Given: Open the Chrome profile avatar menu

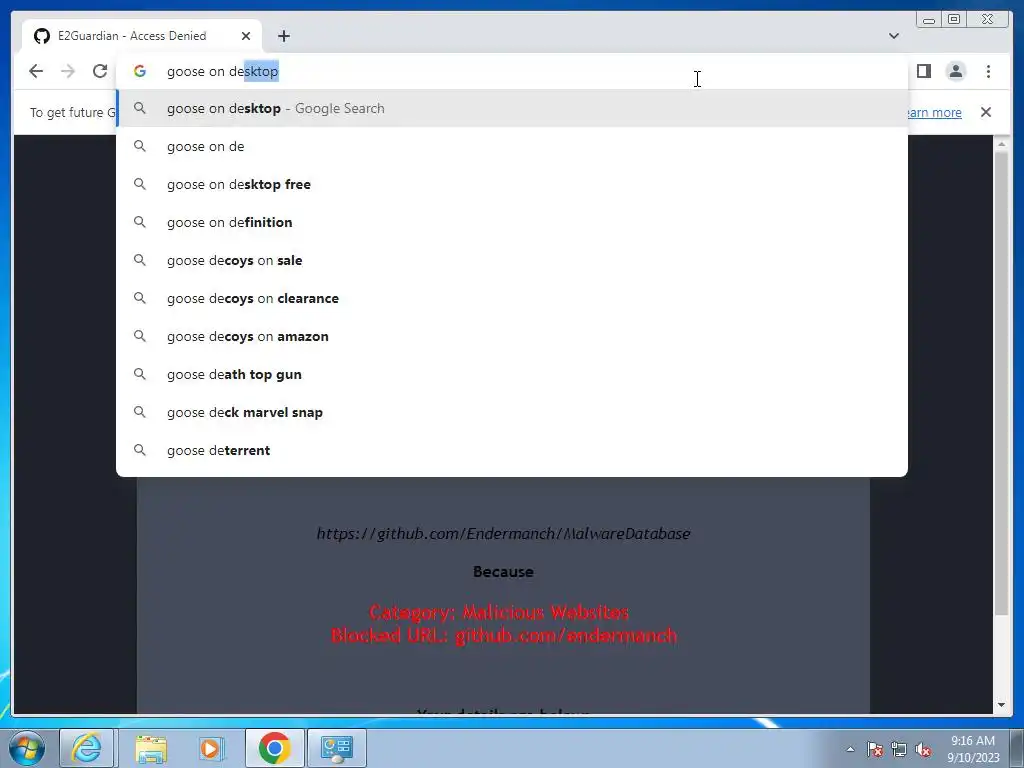Looking at the screenshot, I should (x=955, y=71).
